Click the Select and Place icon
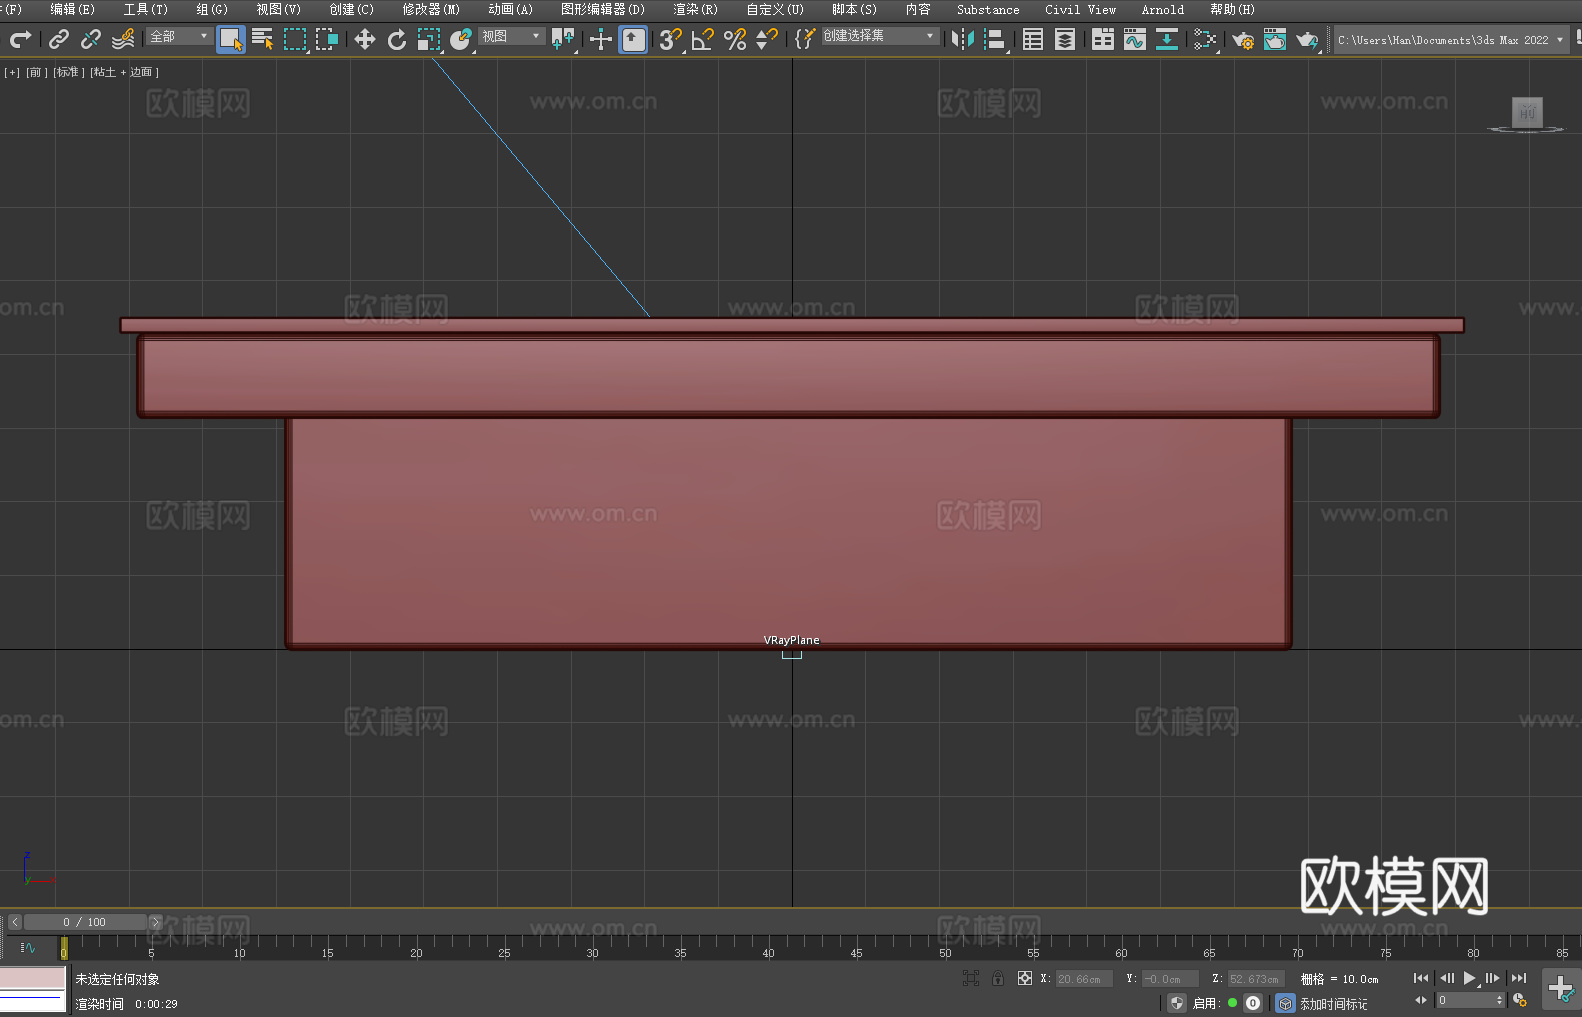The width and height of the screenshot is (1582, 1017). pyautogui.click(x=461, y=39)
